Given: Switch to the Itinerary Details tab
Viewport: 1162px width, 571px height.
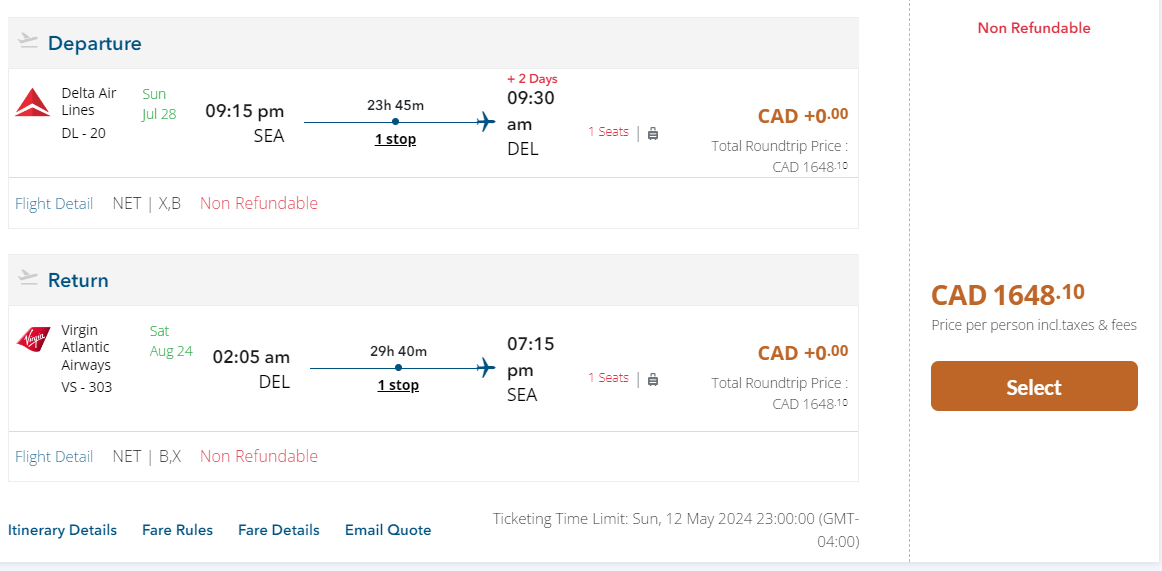Looking at the screenshot, I should tap(62, 530).
